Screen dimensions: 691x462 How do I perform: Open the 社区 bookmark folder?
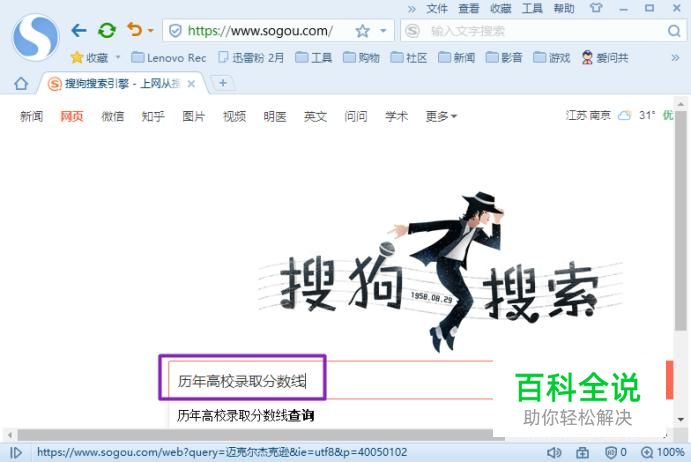pyautogui.click(x=409, y=58)
